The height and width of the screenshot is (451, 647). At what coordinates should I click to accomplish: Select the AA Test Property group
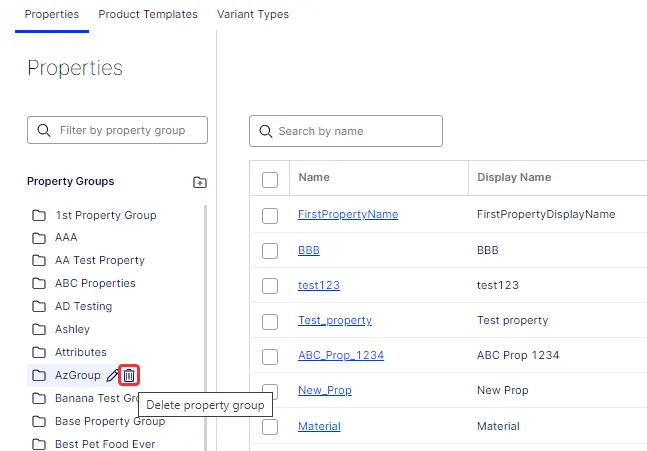click(100, 260)
